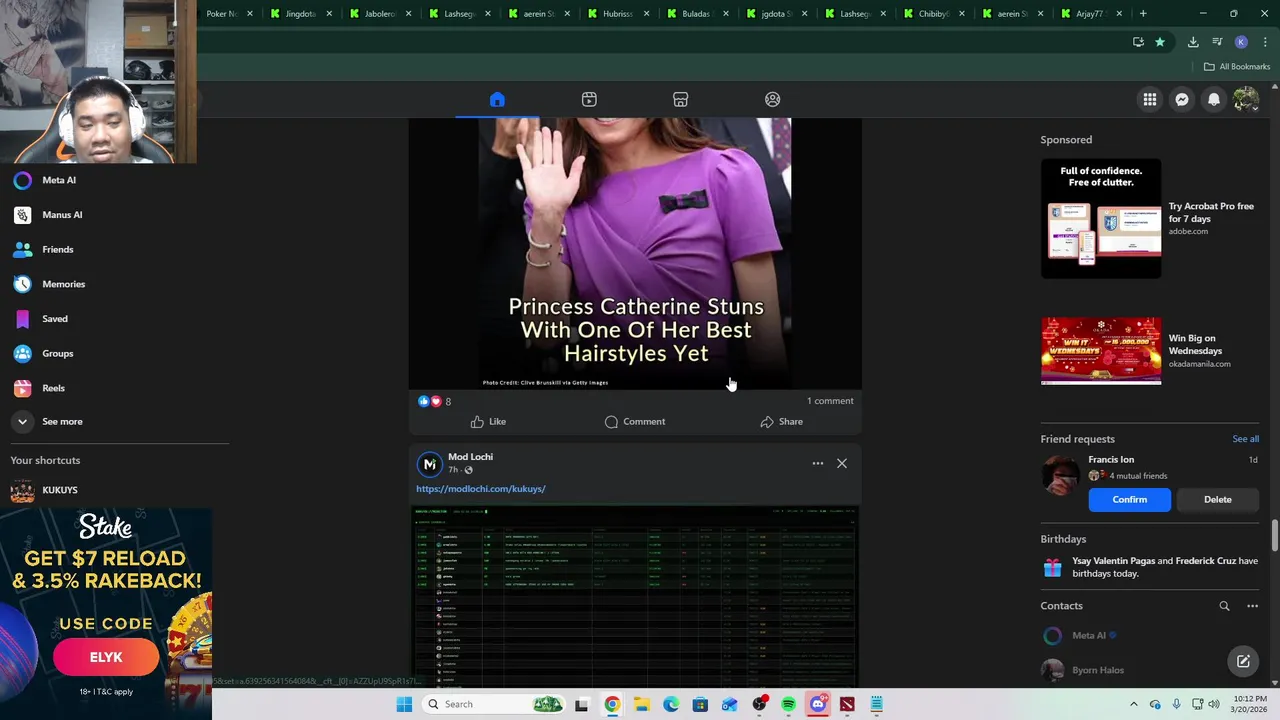The width and height of the screenshot is (1280, 720).
Task: Open Chrome media control icon
Action: click(x=1217, y=42)
